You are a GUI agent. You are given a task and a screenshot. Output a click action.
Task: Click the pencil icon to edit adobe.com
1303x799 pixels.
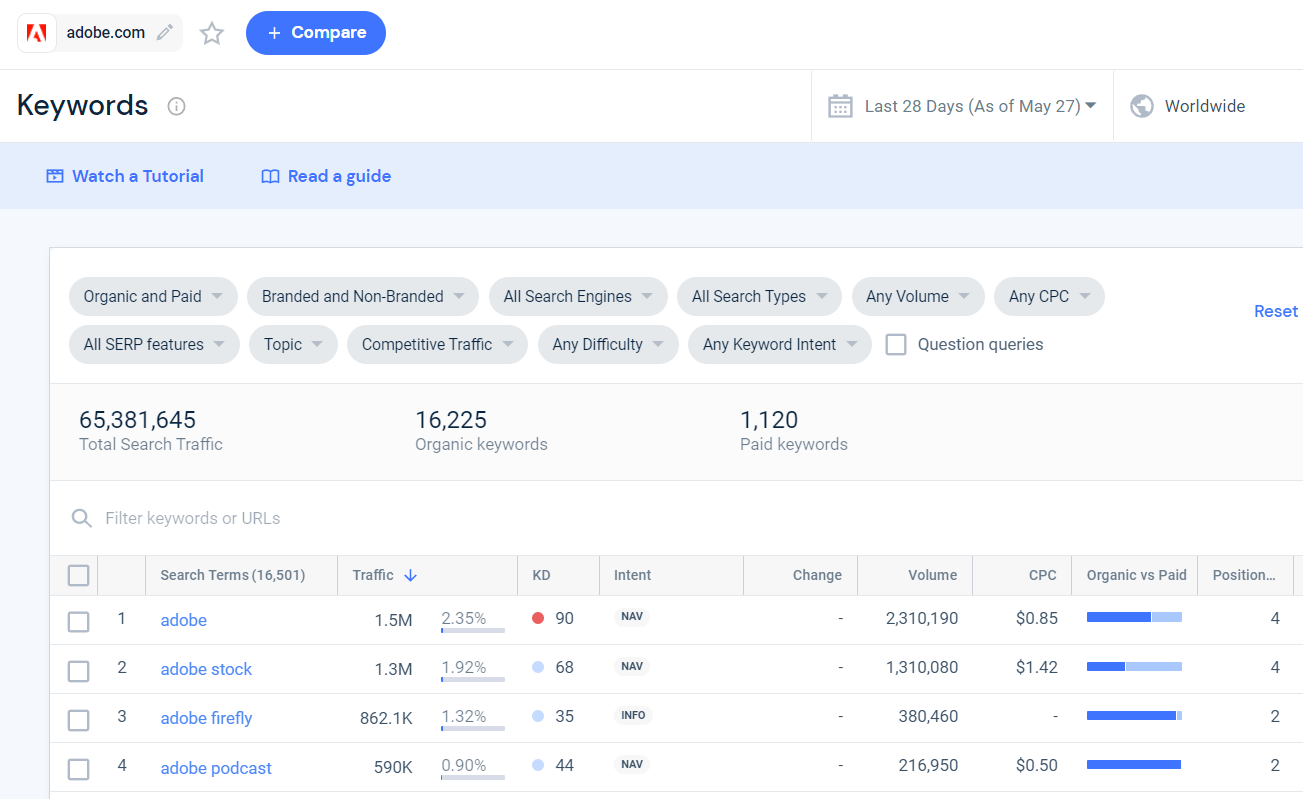(165, 32)
